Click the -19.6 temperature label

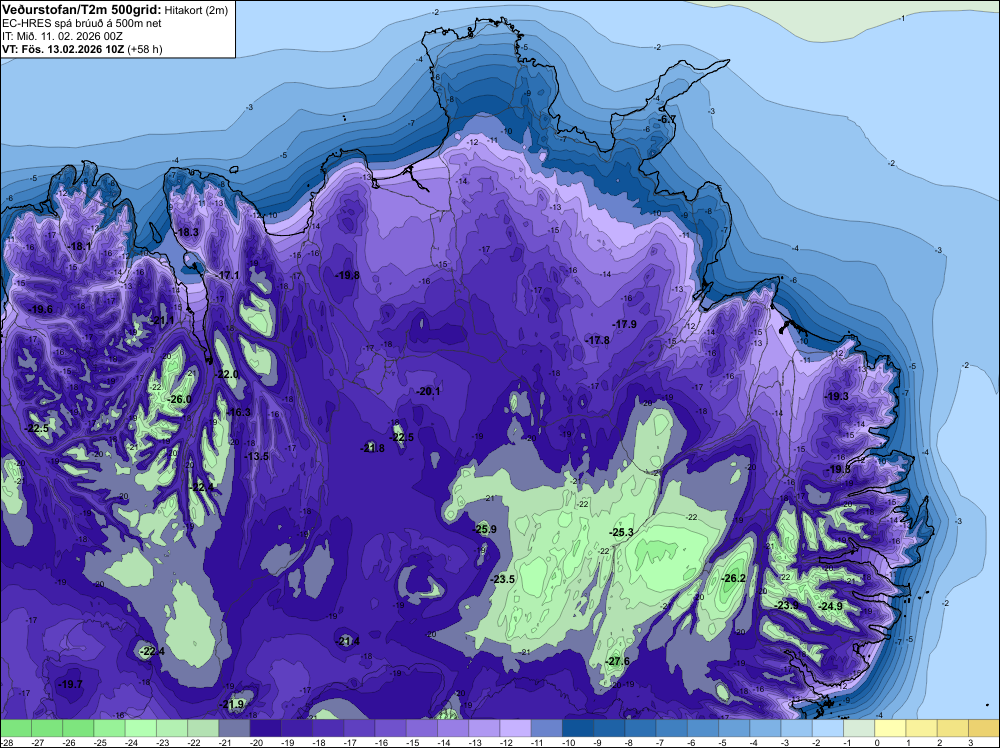41,309
